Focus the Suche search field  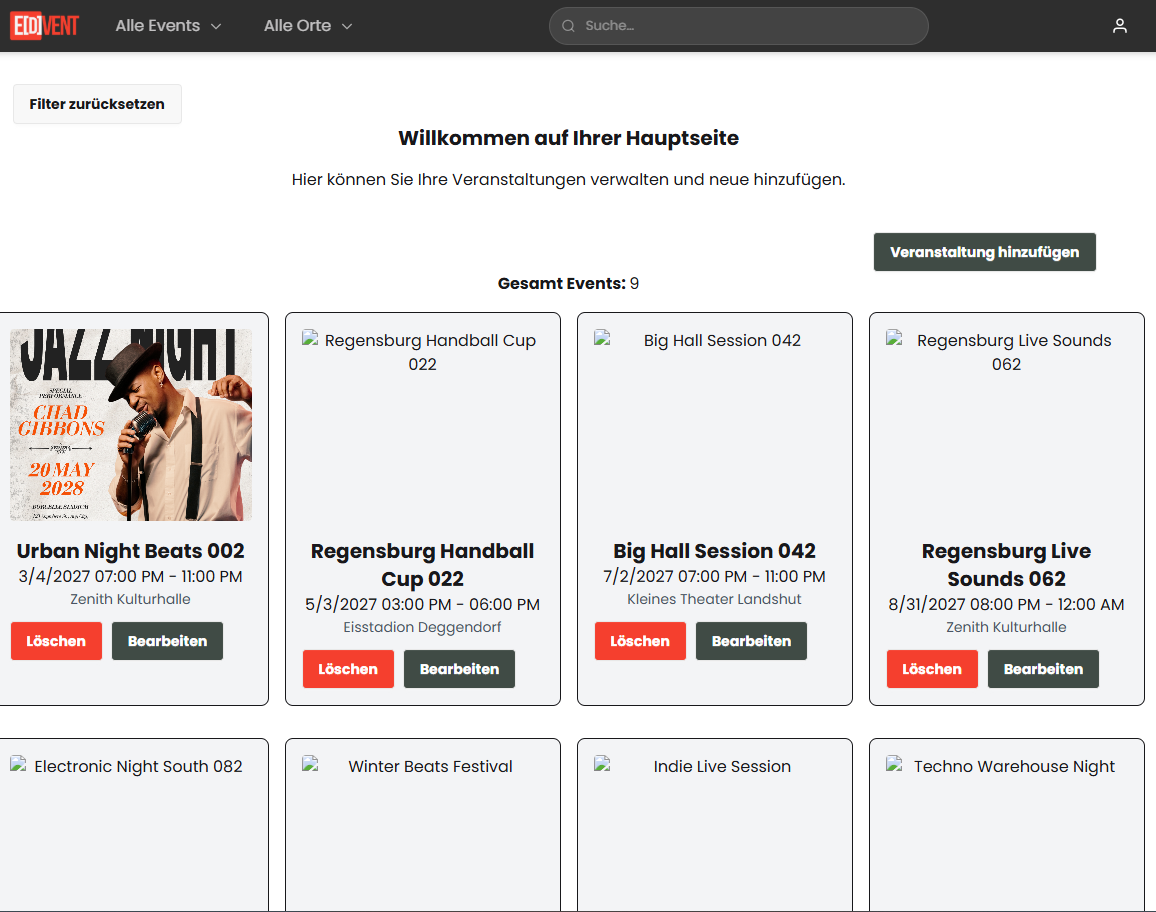pos(738,26)
